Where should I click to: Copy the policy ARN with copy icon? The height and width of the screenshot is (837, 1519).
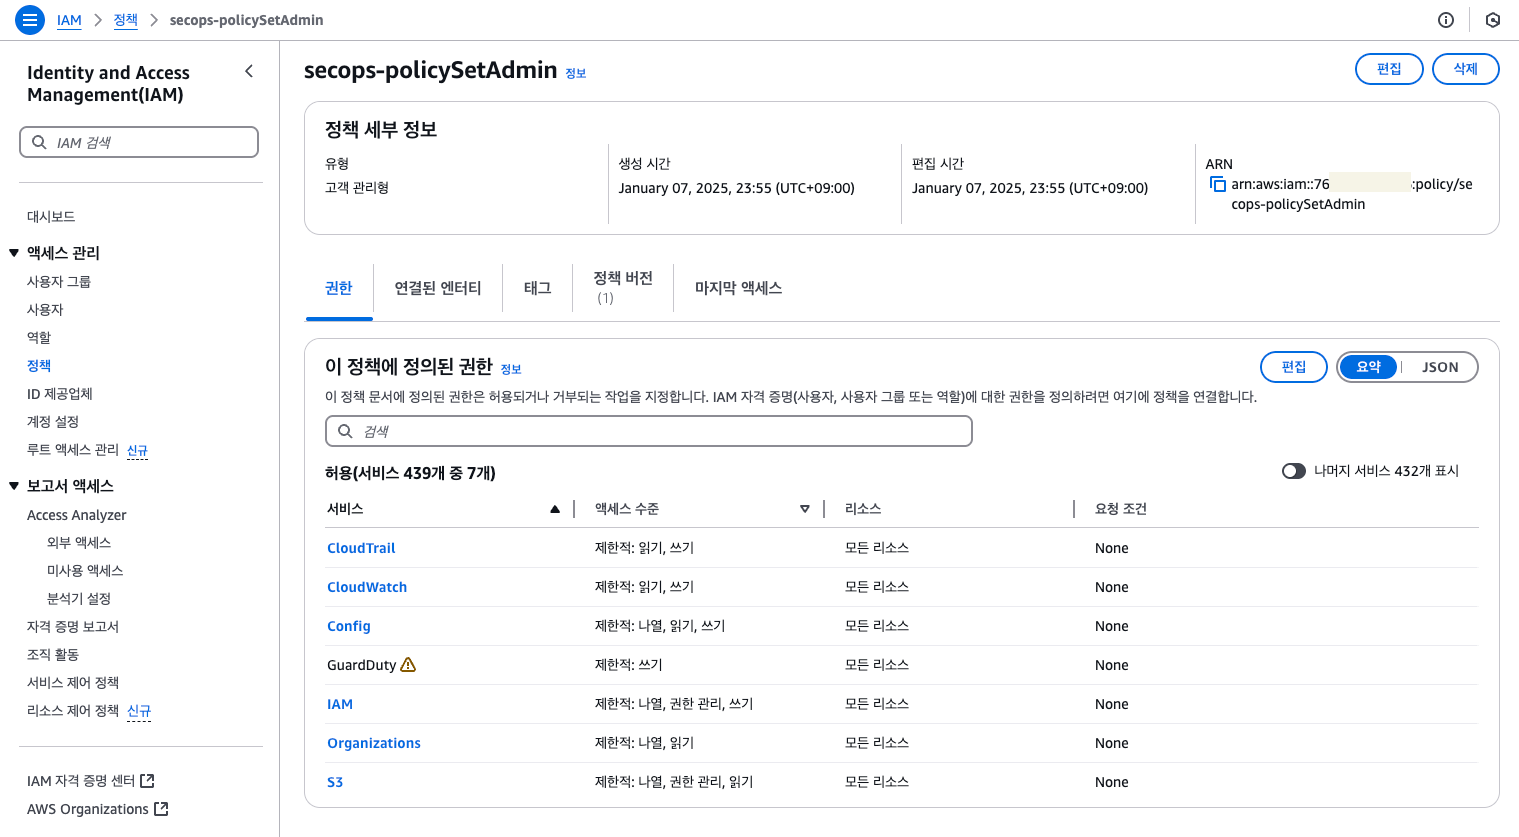tap(1217, 184)
